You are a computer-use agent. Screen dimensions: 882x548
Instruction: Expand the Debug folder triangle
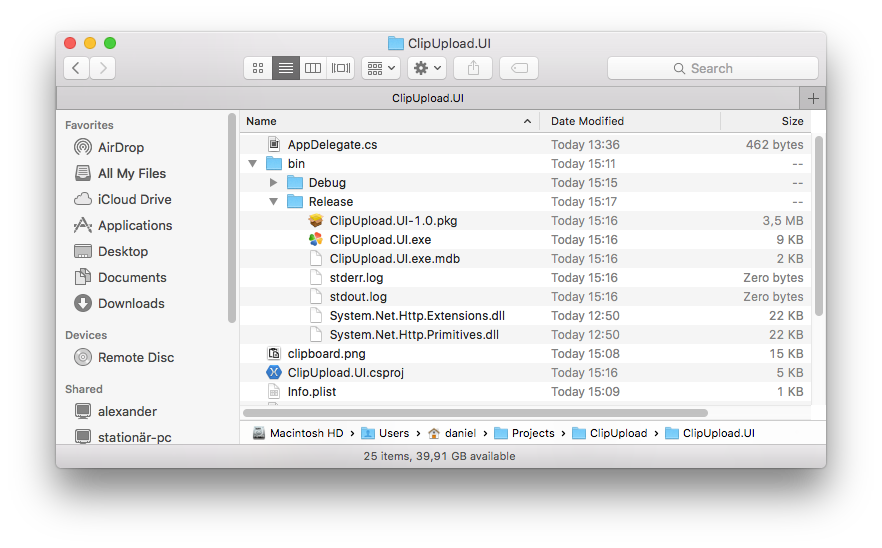(x=273, y=182)
